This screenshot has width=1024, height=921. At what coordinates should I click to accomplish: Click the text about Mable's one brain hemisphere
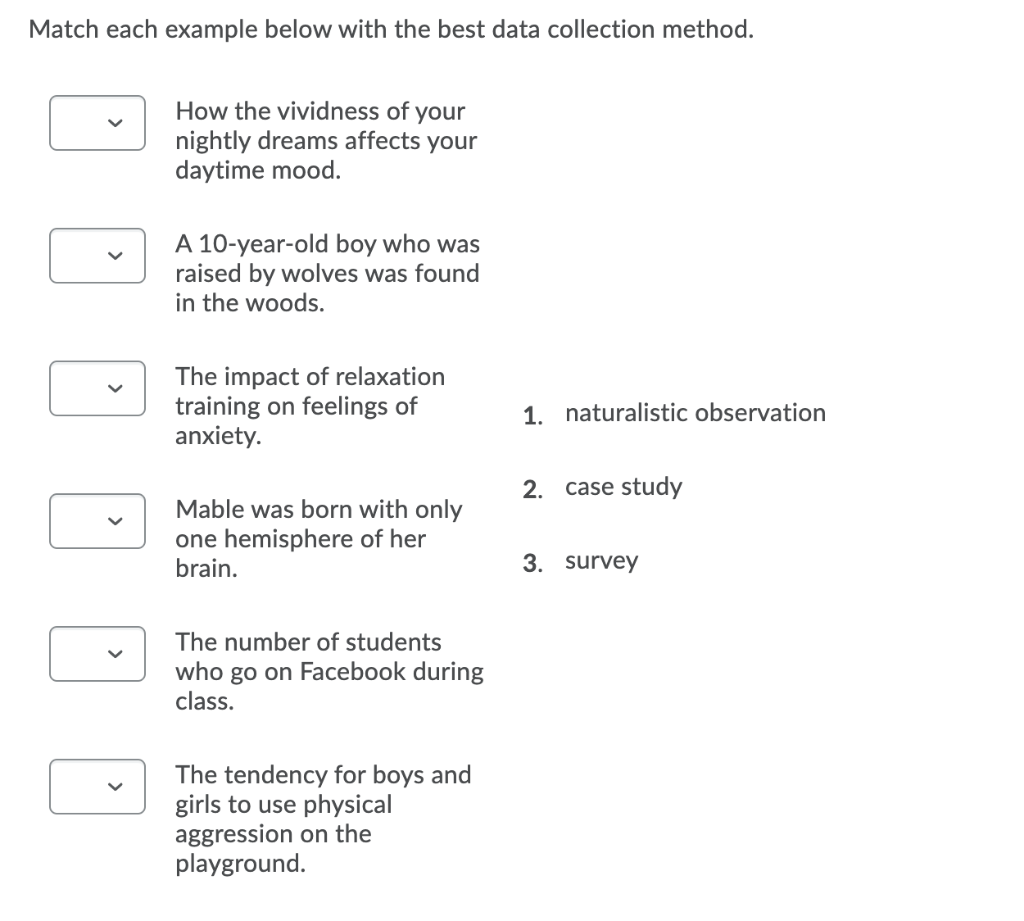[318, 538]
